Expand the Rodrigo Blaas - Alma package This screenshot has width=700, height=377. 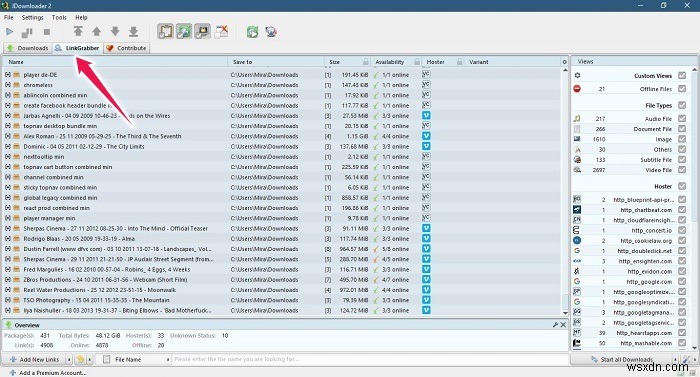(x=8, y=239)
